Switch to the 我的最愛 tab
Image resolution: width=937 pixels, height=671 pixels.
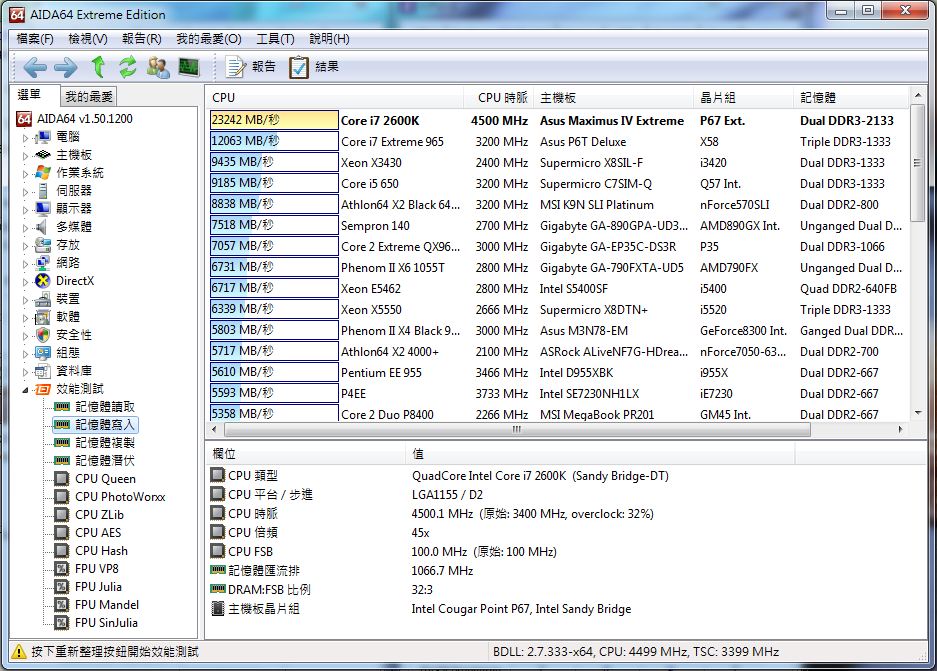(88, 96)
